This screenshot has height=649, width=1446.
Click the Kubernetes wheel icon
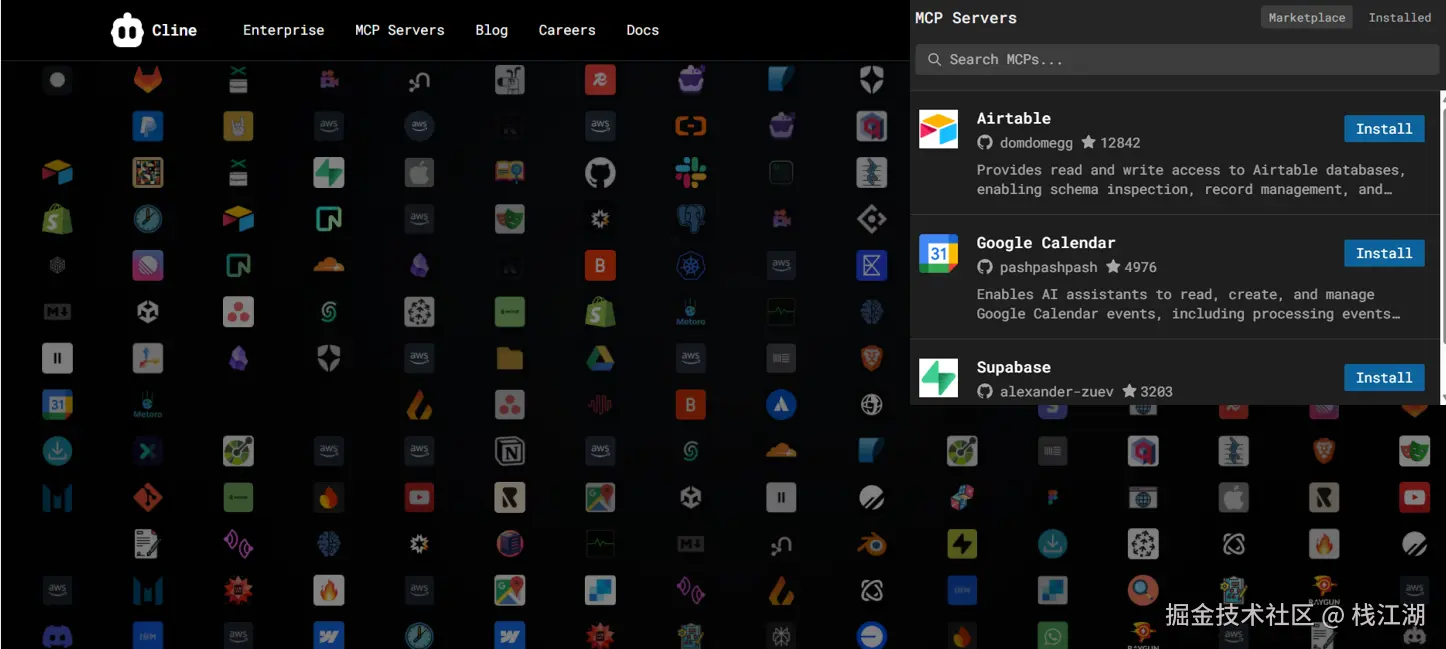tap(690, 266)
